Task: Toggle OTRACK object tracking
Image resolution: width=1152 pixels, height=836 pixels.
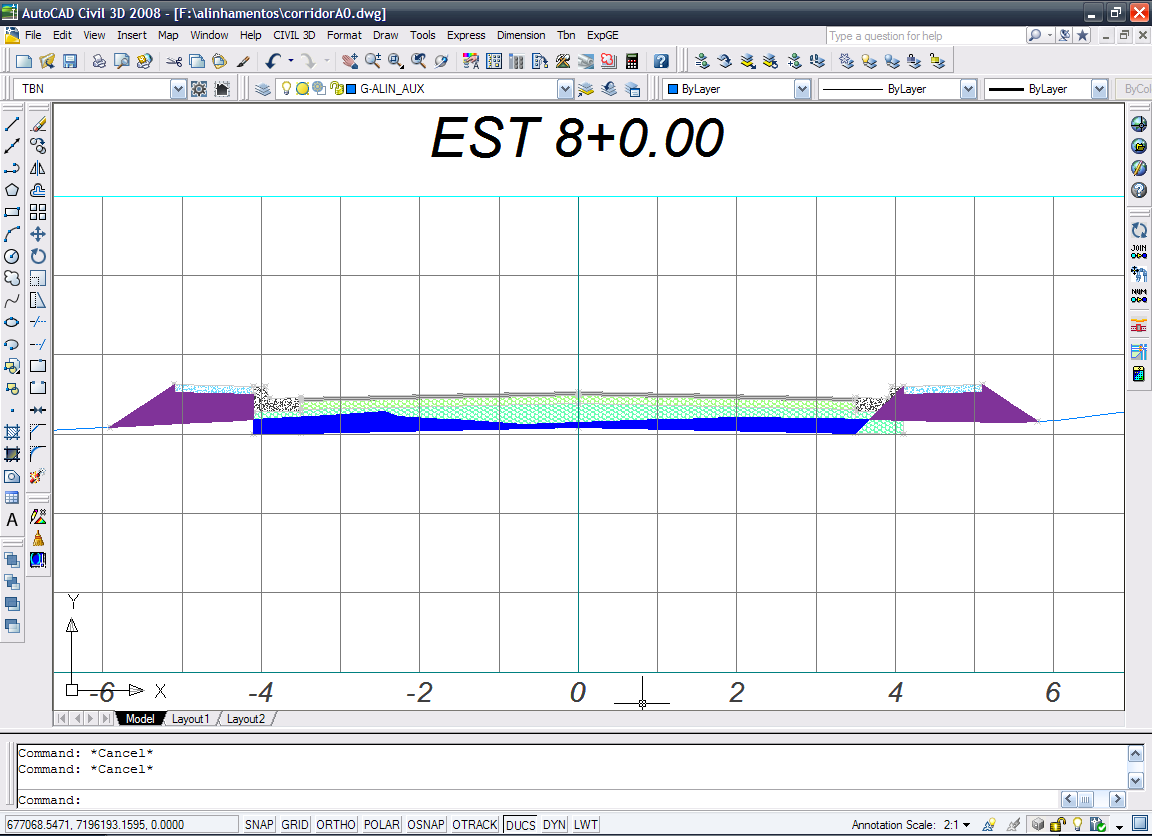Action: click(475, 824)
